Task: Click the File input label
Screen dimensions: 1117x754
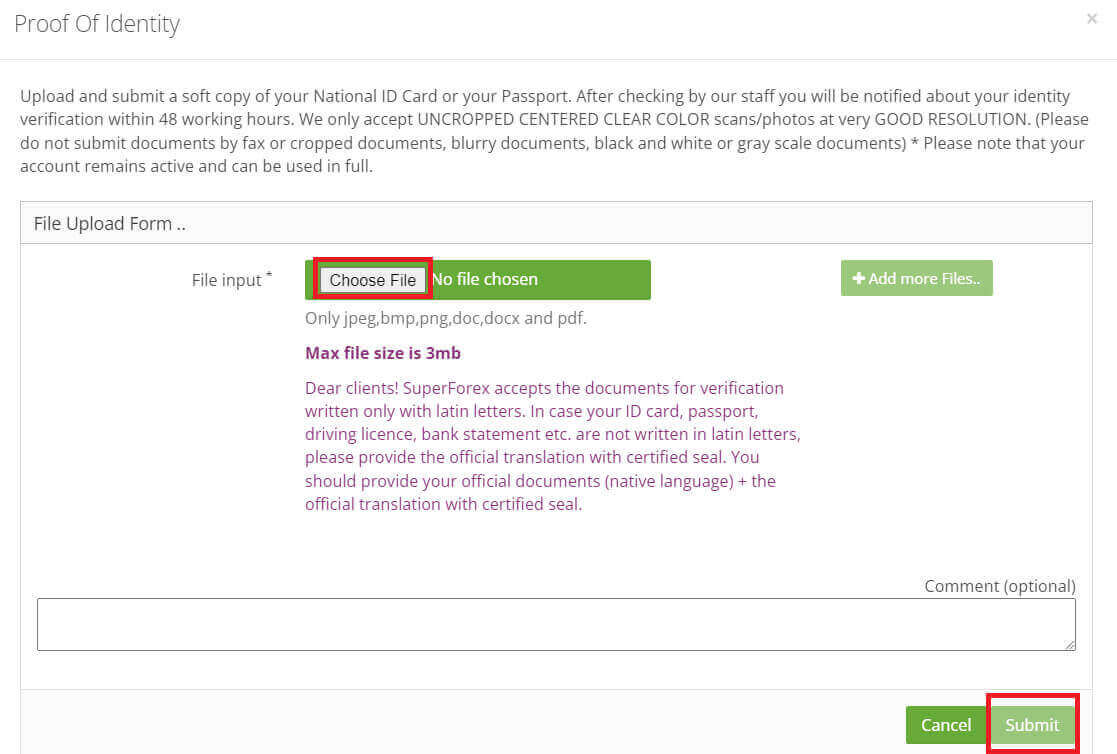Action: 226,280
